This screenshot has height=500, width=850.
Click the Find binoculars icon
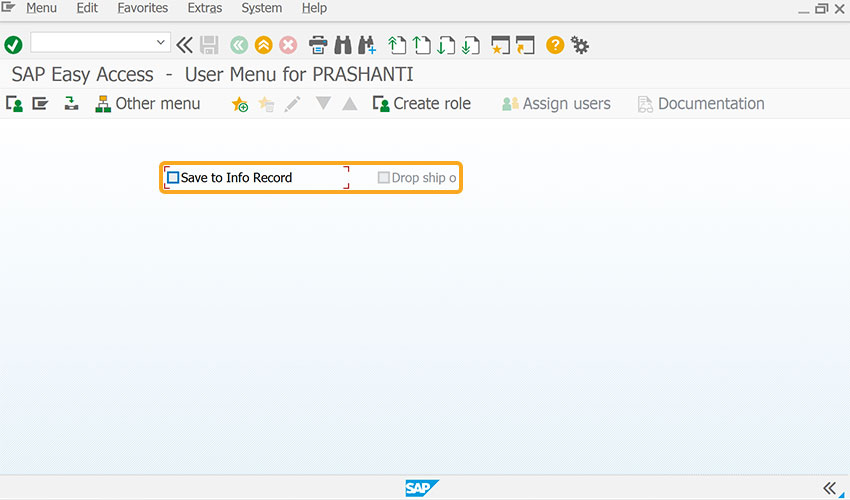(343, 44)
